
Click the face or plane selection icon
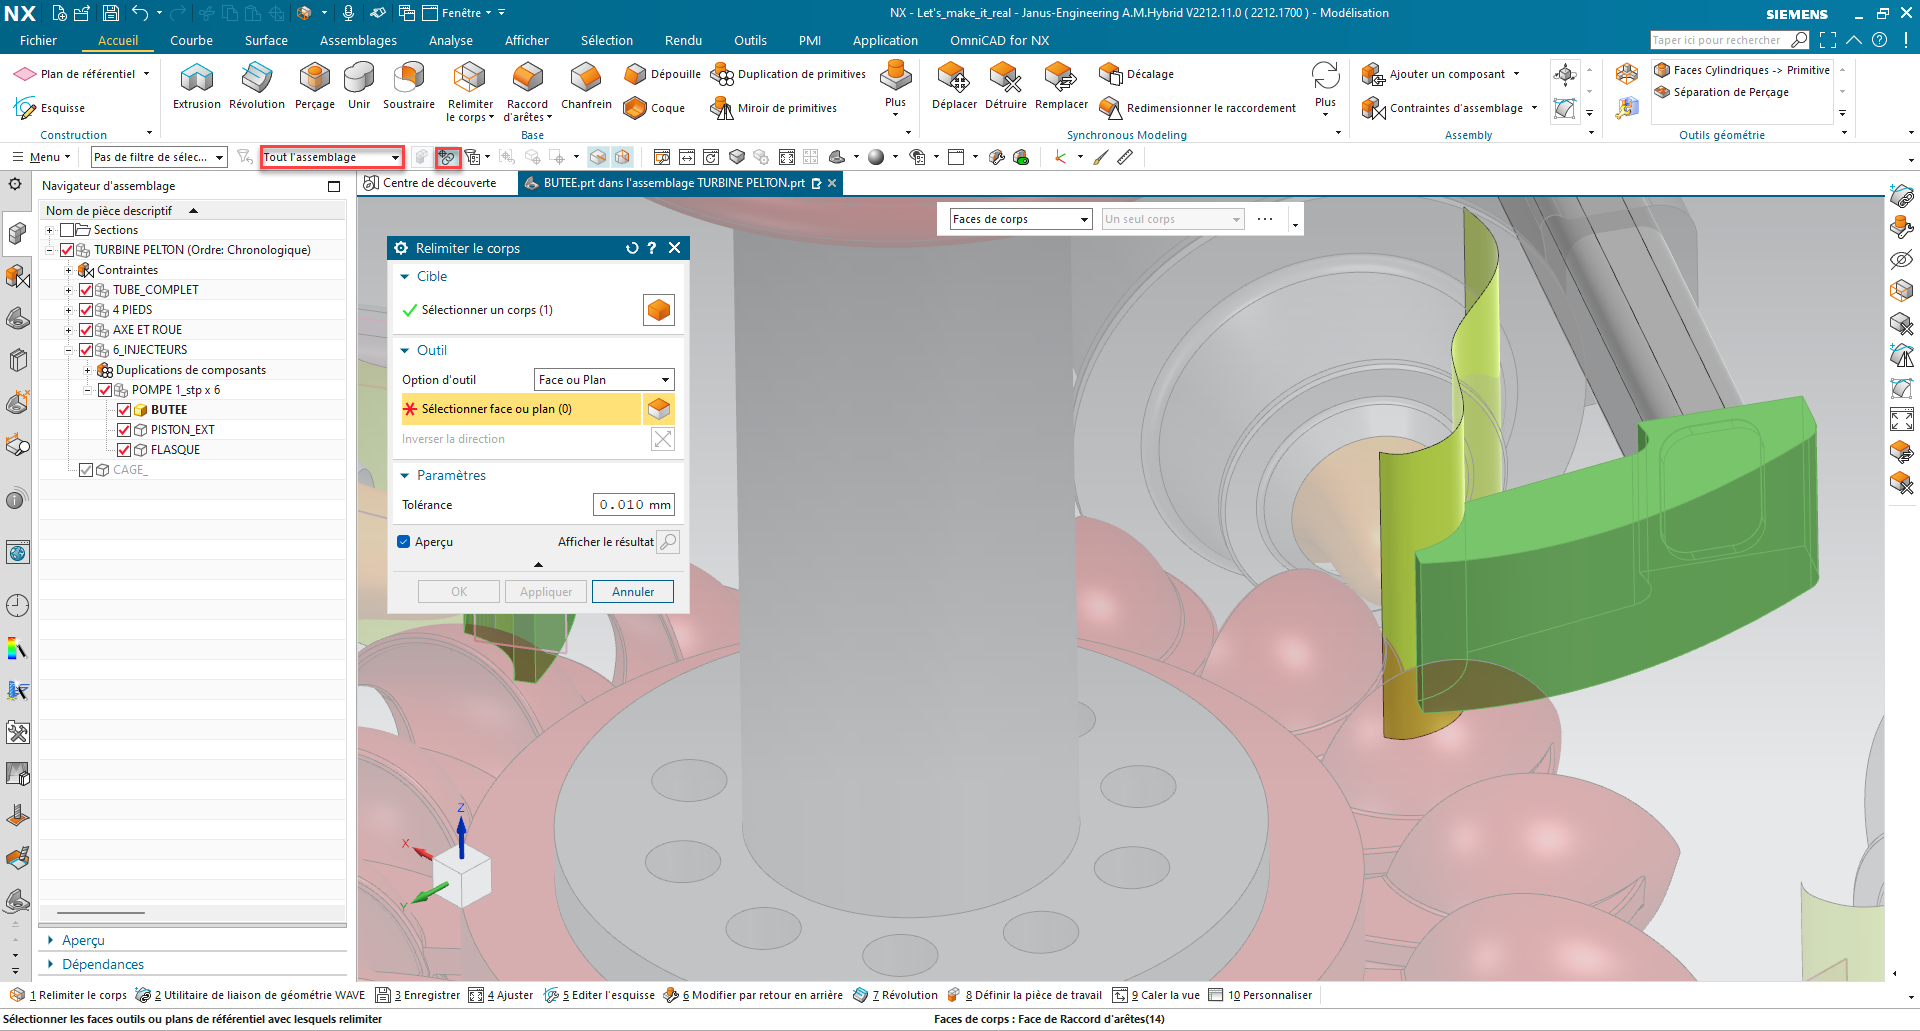pos(659,409)
